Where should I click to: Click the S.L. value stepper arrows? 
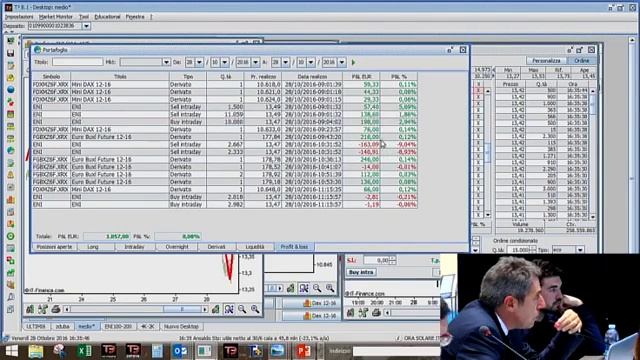tap(392, 260)
